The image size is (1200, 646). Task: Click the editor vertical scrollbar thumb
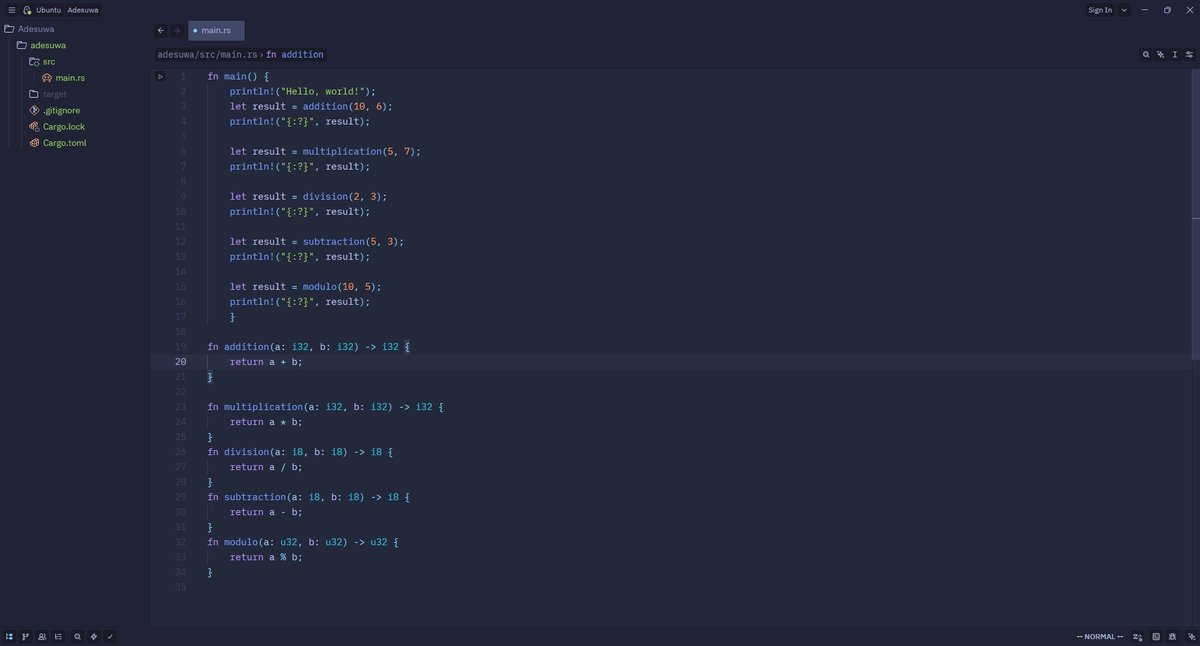(x=1196, y=215)
